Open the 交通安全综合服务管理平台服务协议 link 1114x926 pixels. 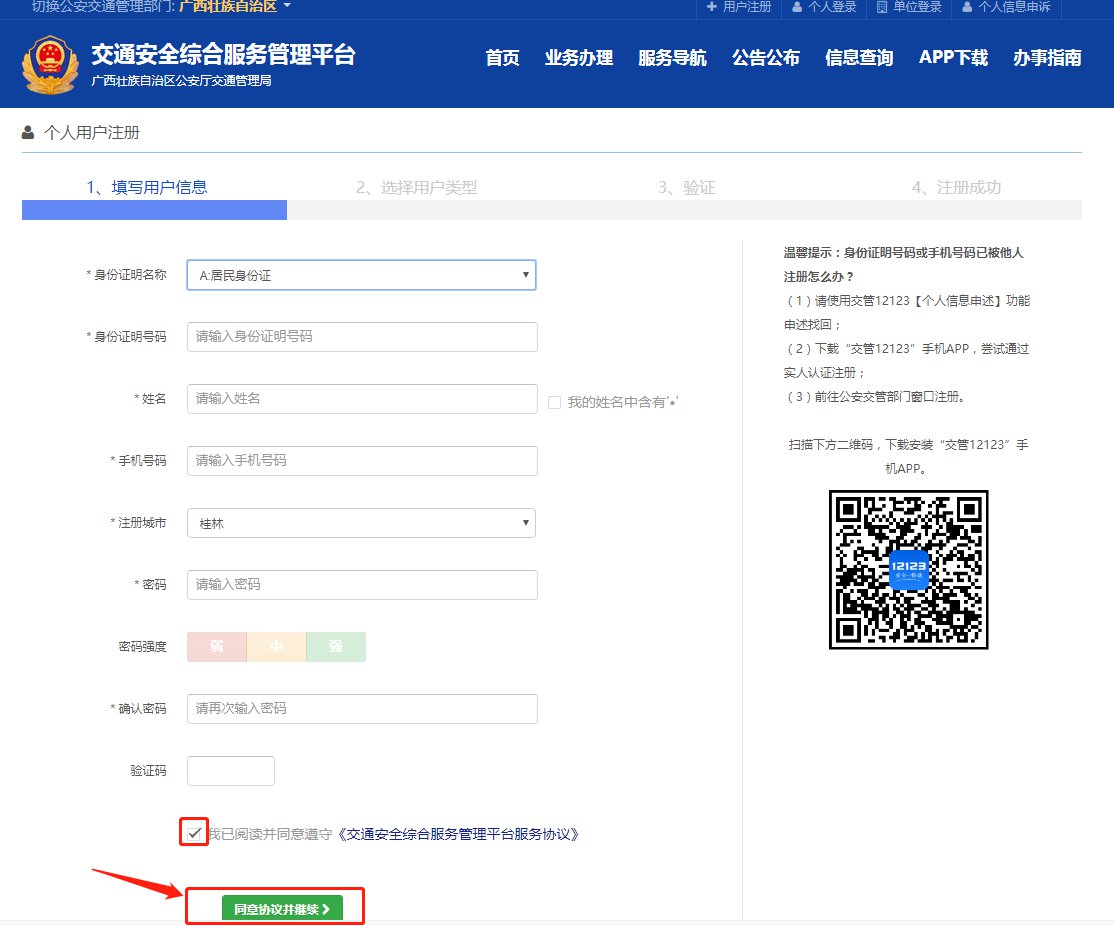tap(458, 834)
